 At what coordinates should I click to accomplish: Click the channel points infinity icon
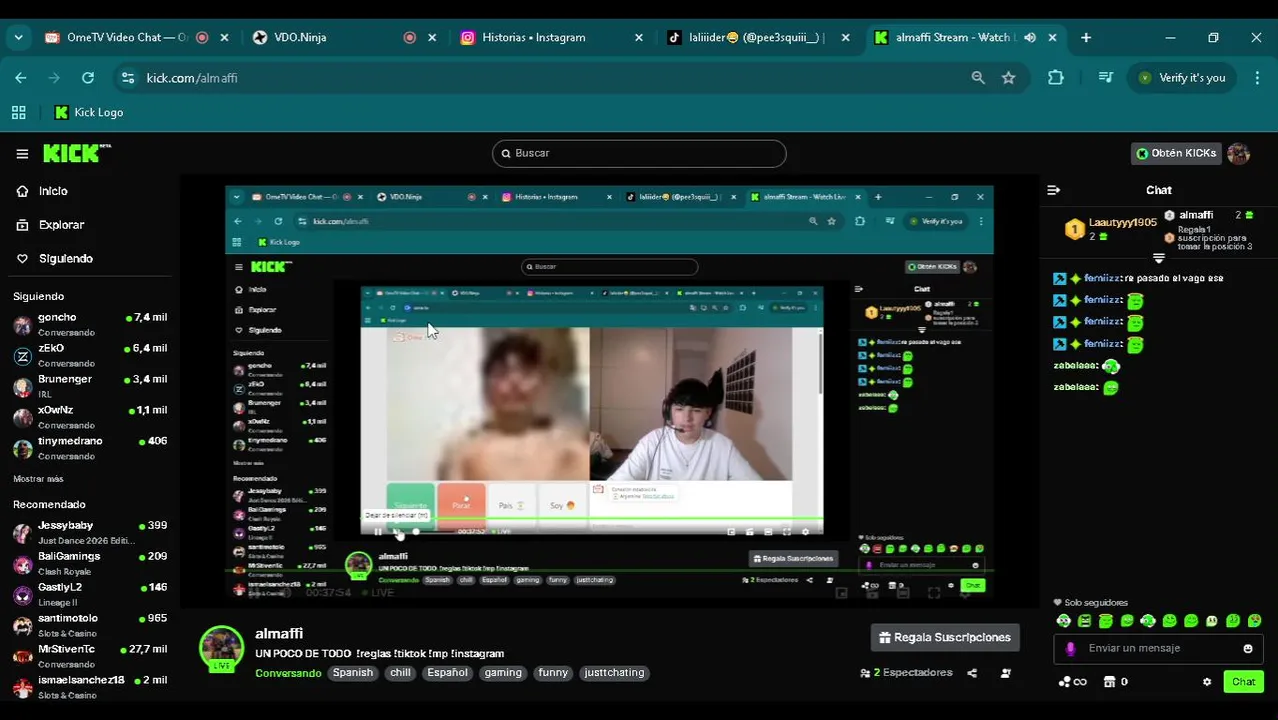click(x=1073, y=682)
